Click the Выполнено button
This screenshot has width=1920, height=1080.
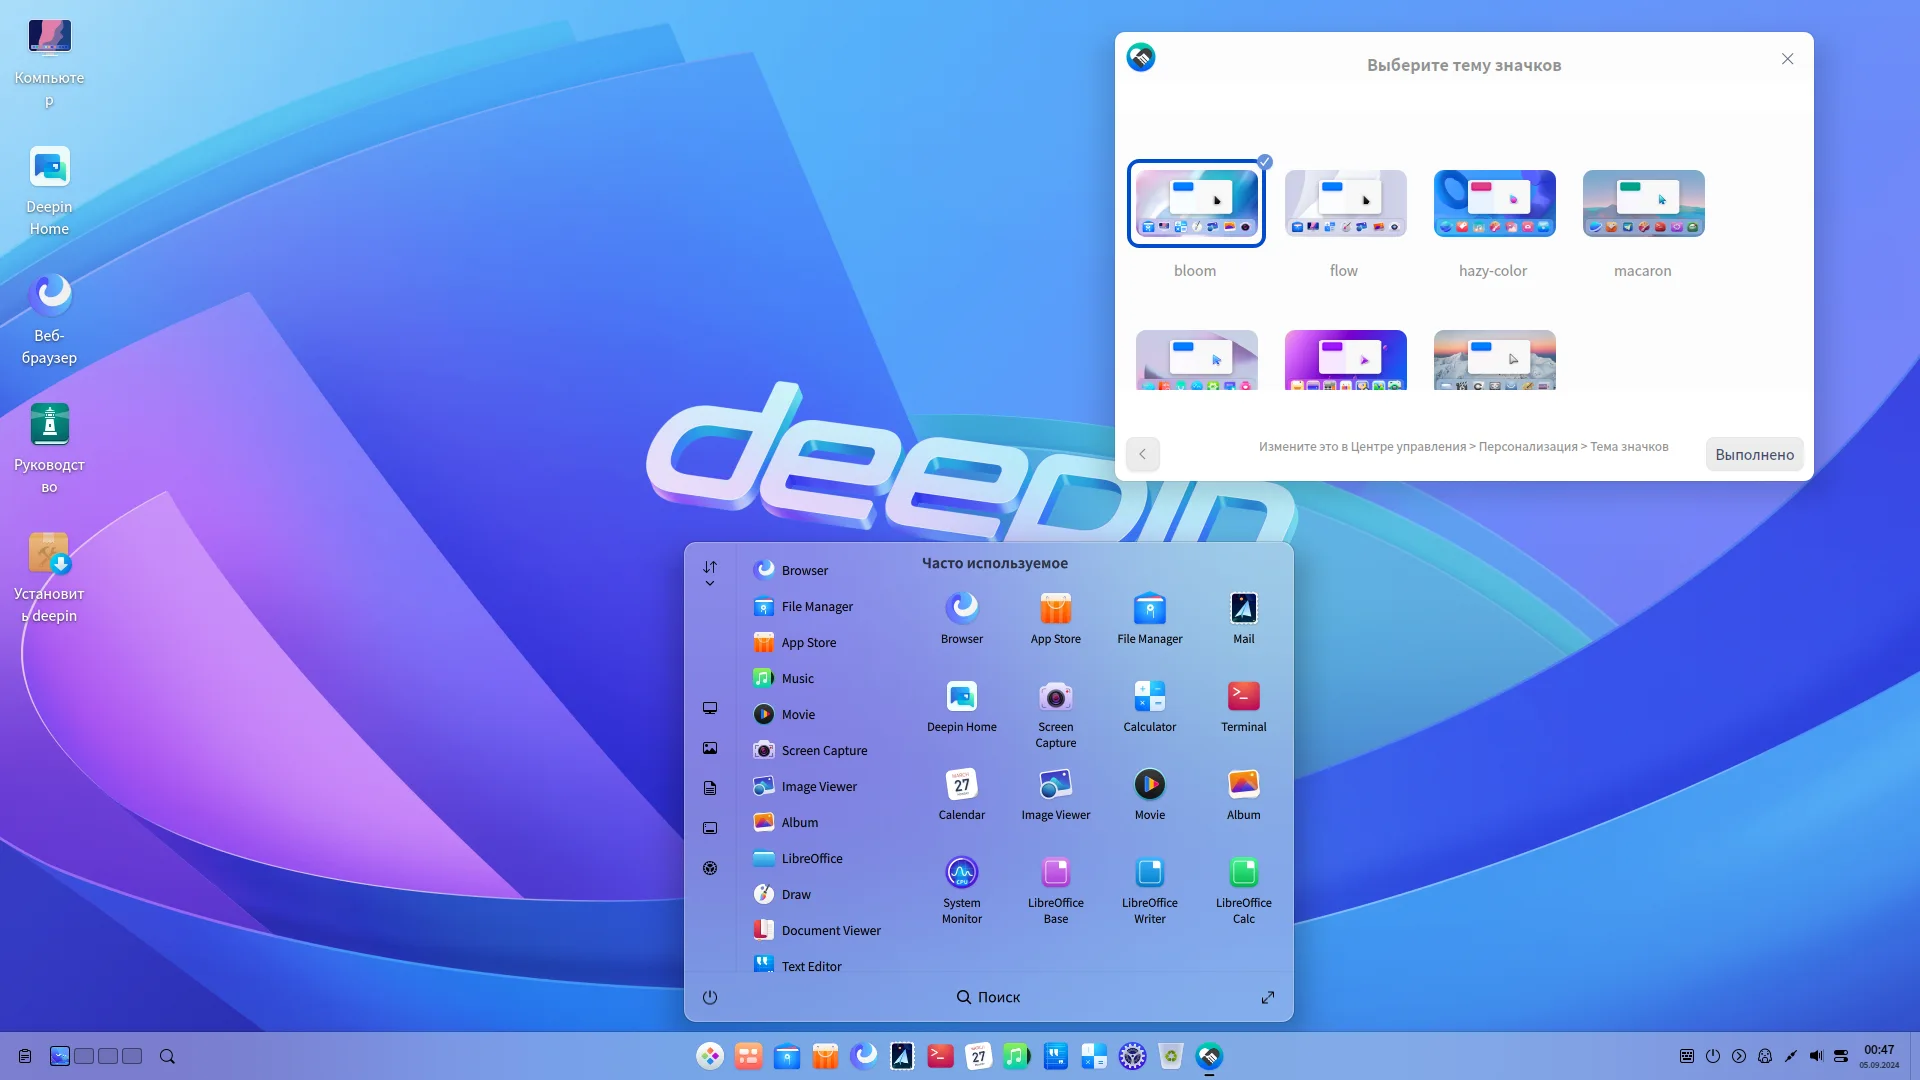click(1754, 454)
